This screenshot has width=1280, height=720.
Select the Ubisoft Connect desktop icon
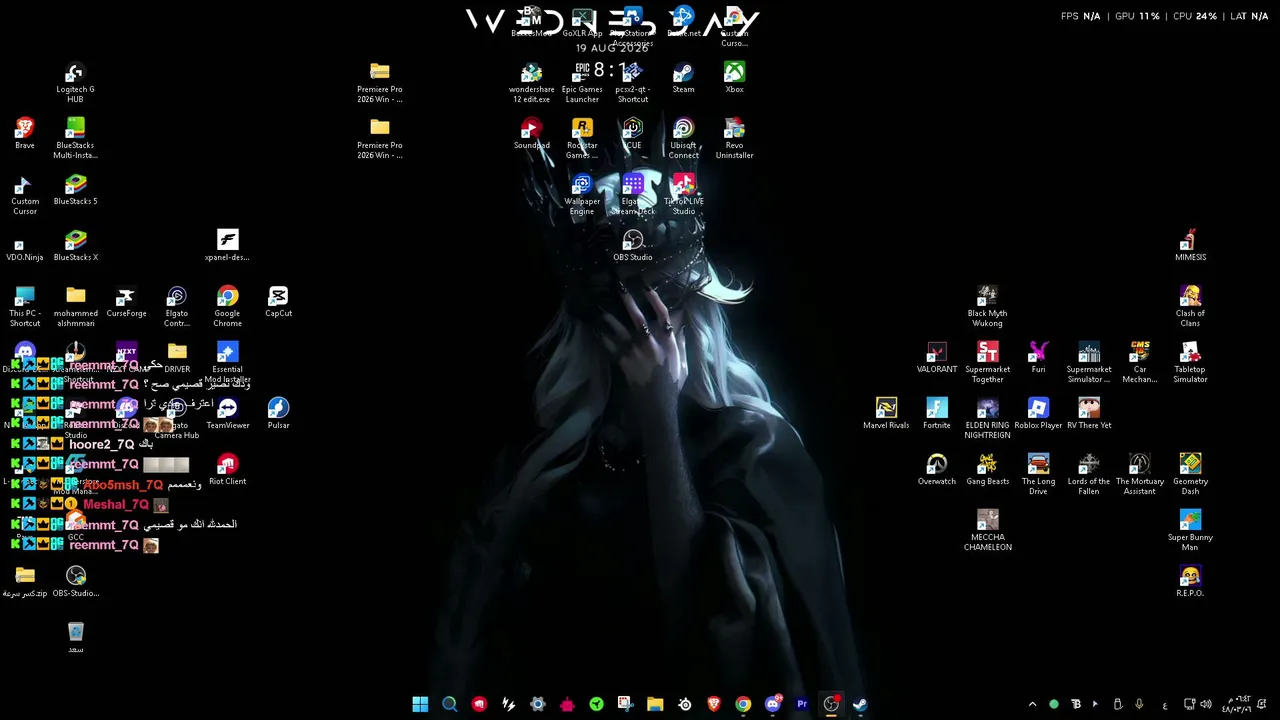pos(683,139)
